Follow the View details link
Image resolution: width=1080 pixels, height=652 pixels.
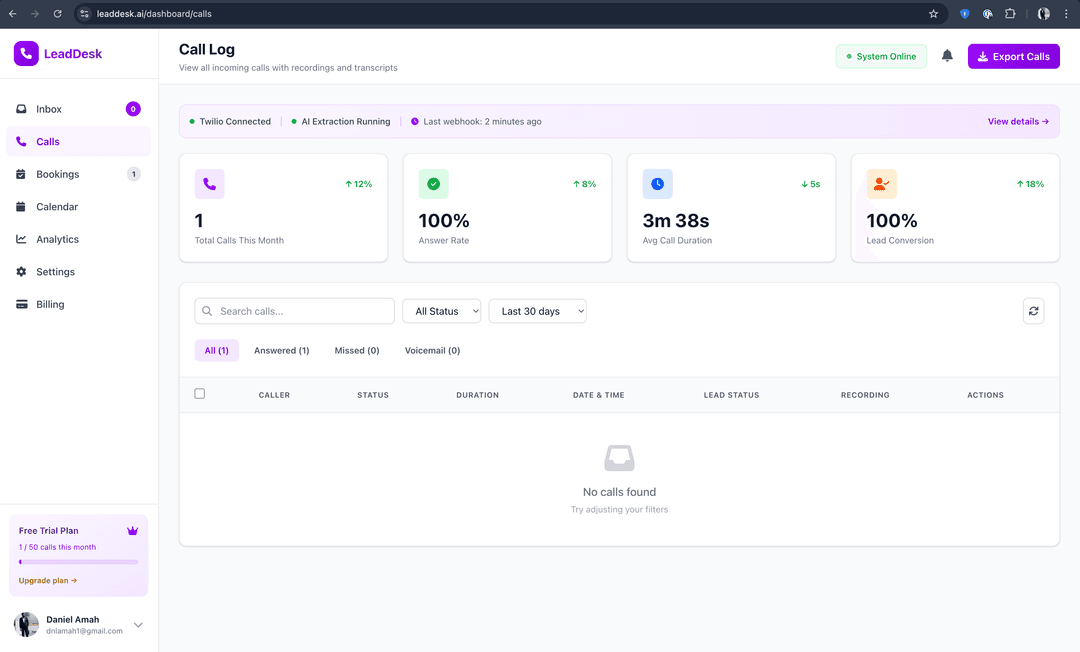tap(1017, 121)
